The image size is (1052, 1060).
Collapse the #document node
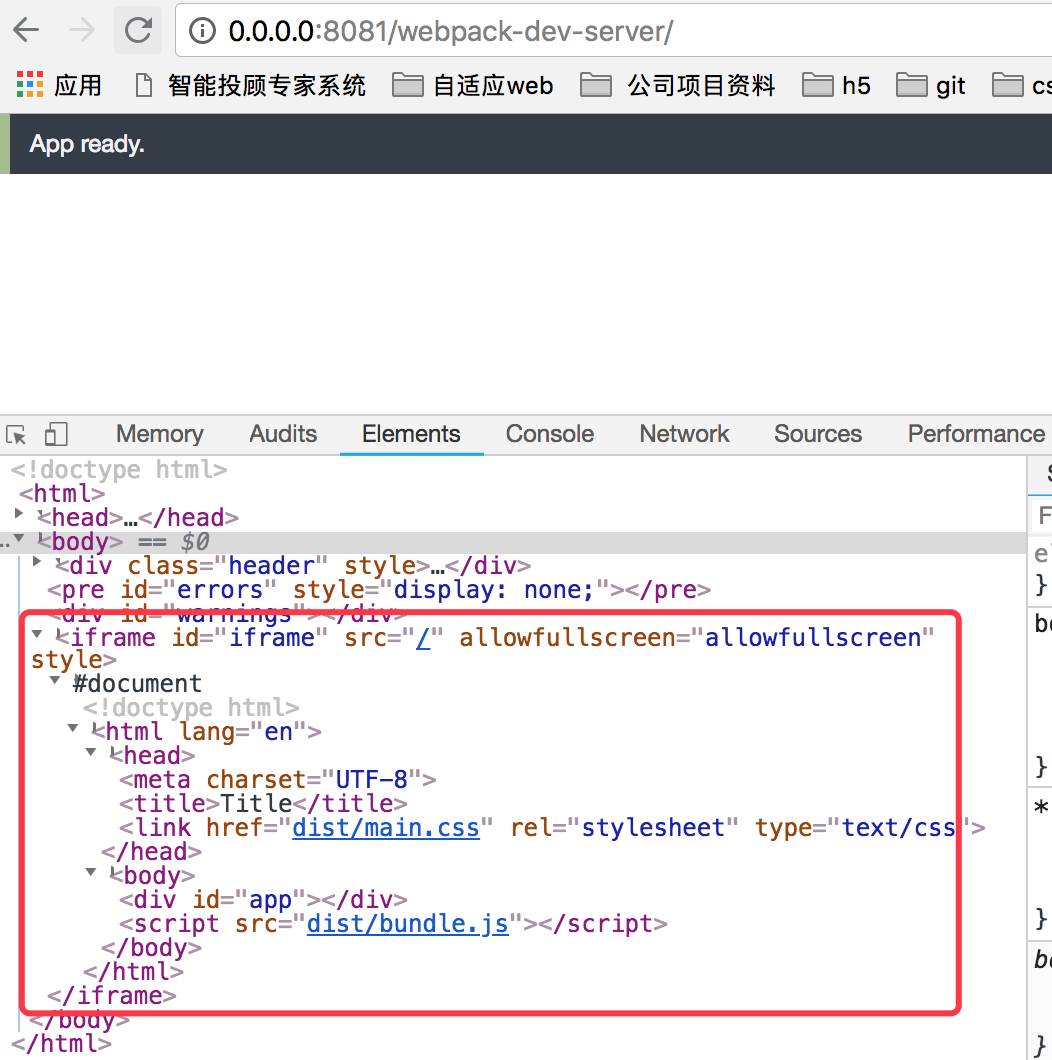pos(55,680)
